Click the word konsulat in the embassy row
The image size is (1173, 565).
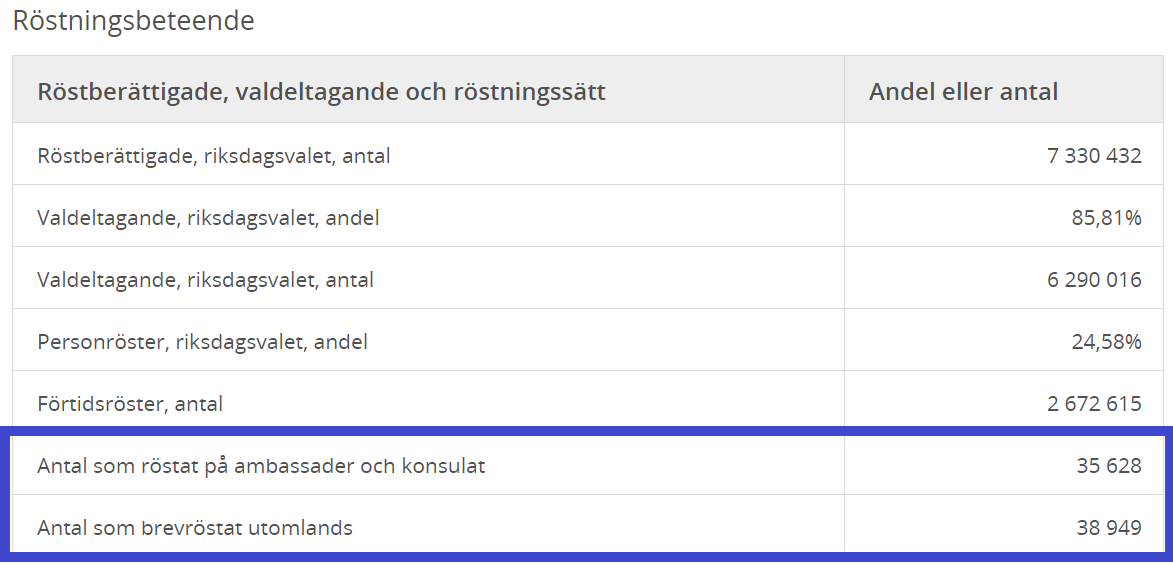(444, 466)
